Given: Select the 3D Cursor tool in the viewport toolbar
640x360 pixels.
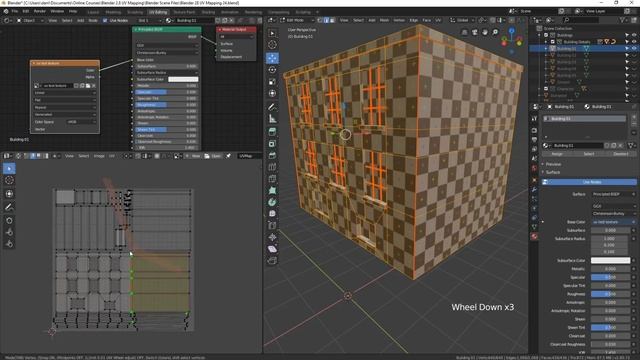Looking at the screenshot, I should (x=272, y=45).
